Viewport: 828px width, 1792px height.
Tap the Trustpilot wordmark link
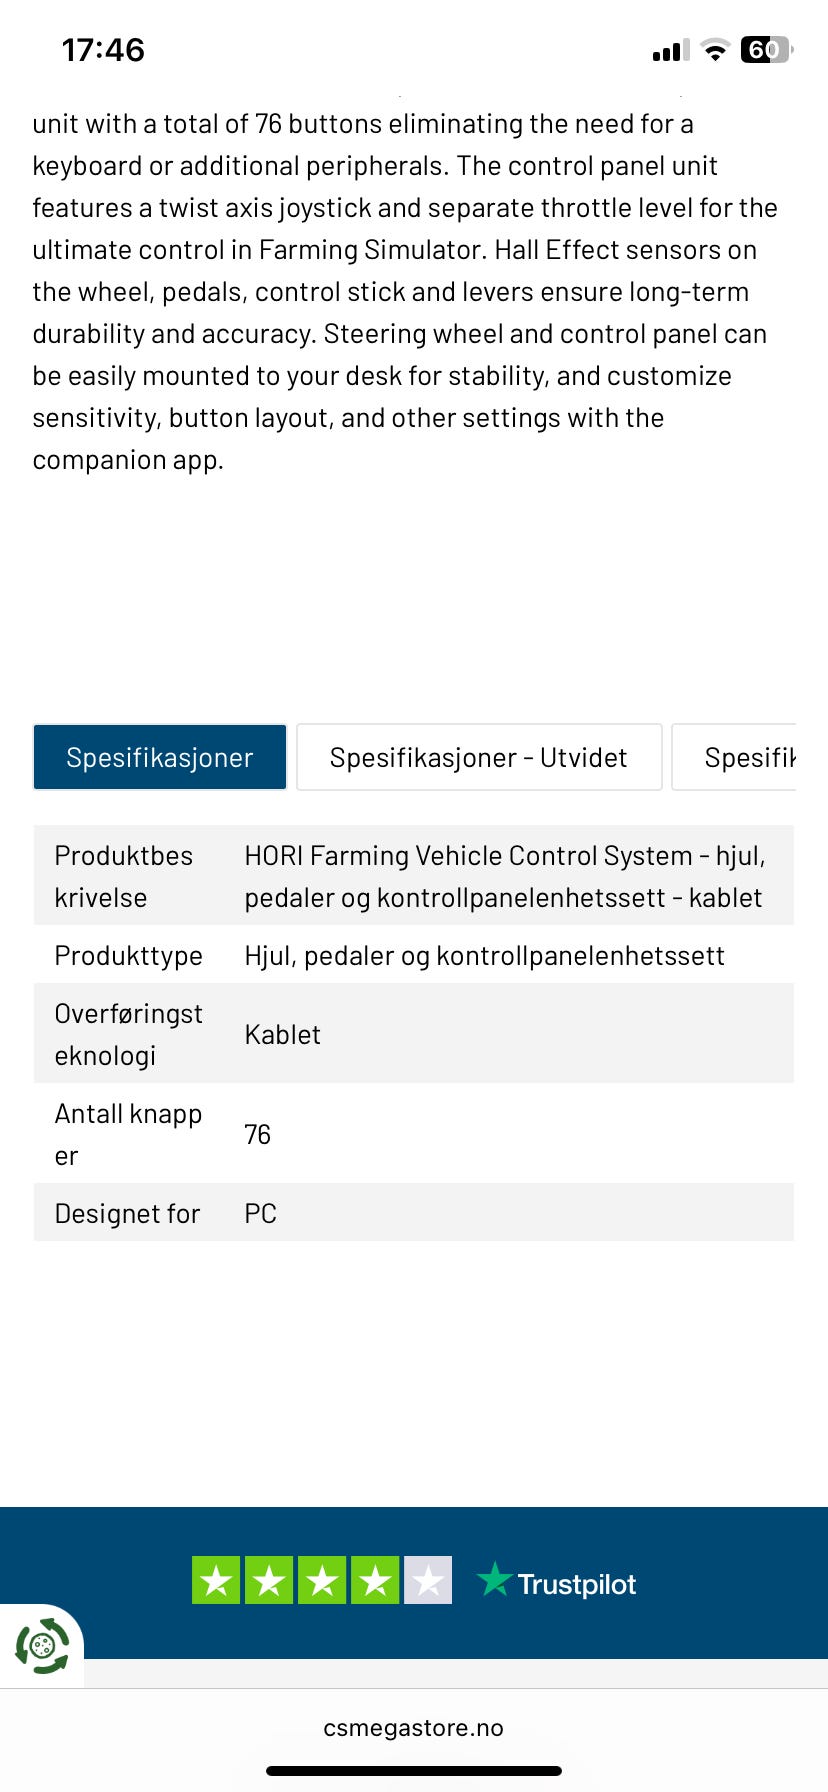coord(577,1584)
